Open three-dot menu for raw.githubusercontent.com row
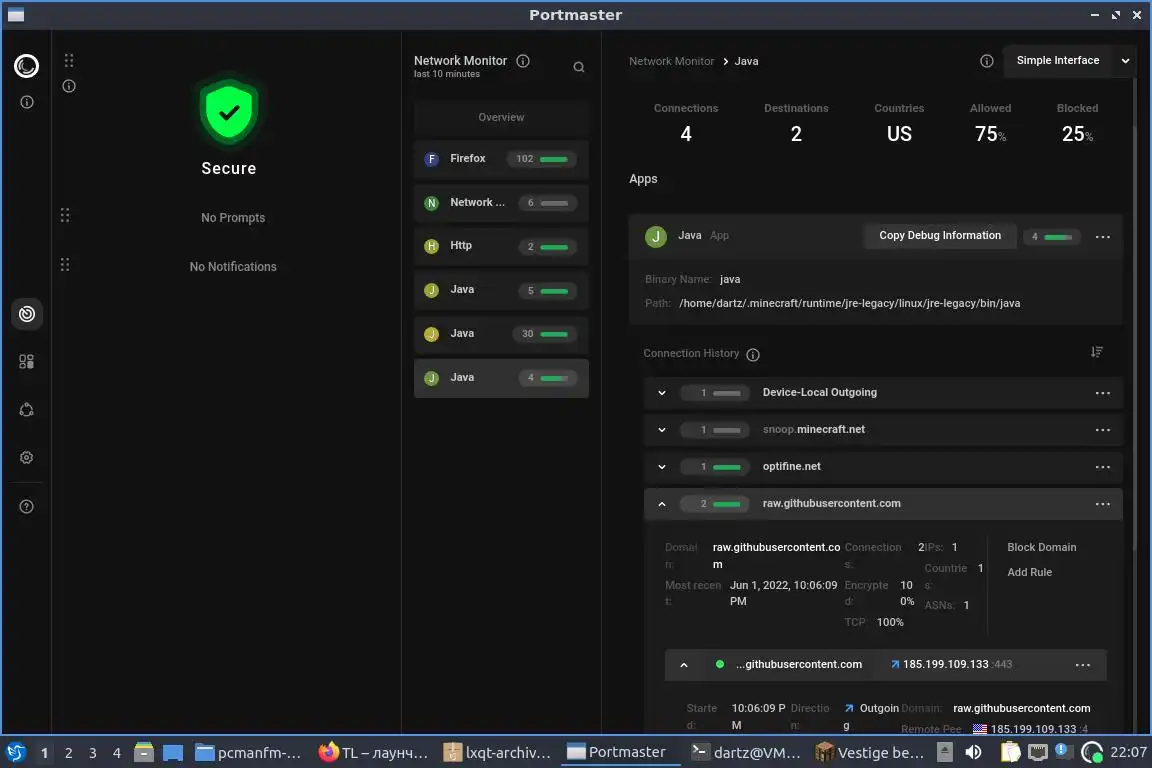This screenshot has height=768, width=1152. pyautogui.click(x=1103, y=504)
